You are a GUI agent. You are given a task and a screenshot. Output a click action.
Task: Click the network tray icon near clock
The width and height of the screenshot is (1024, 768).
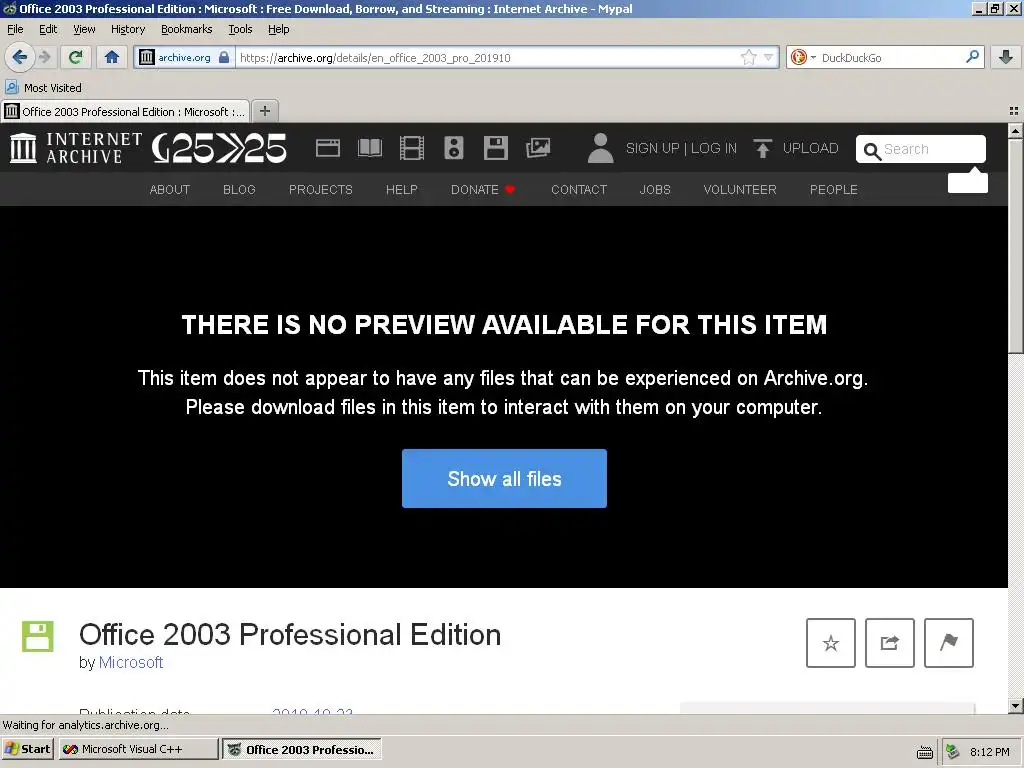[x=953, y=752]
